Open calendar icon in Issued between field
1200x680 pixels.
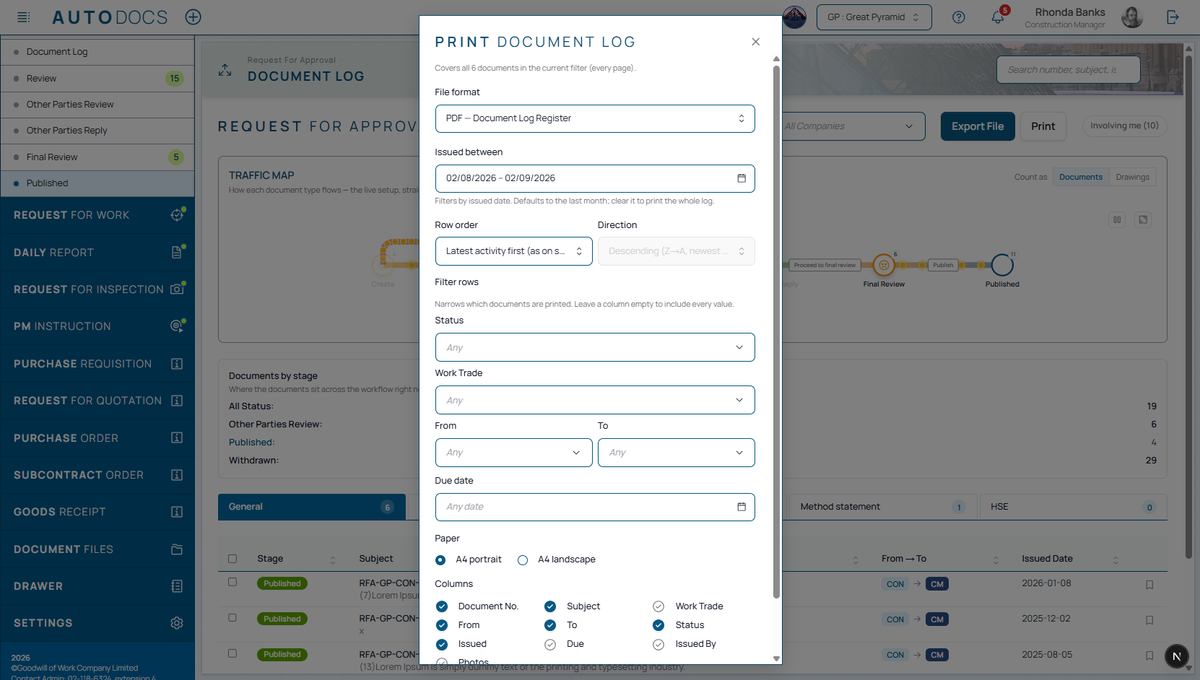pyautogui.click(x=741, y=178)
